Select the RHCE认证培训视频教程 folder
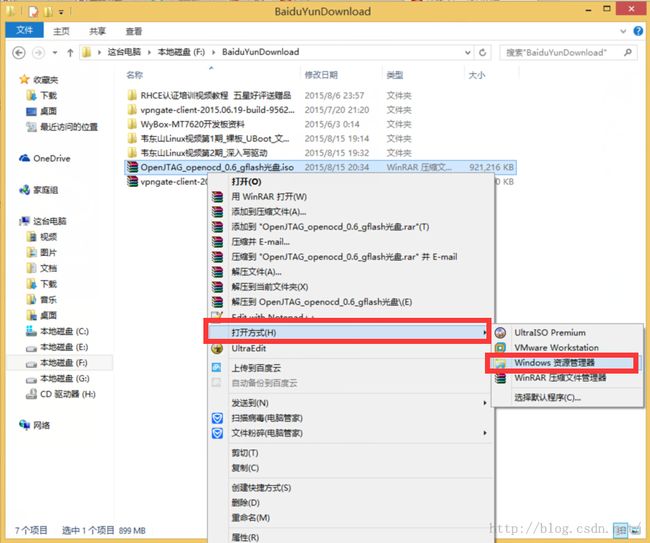Screen dimensions: 650x543 pos(216,95)
